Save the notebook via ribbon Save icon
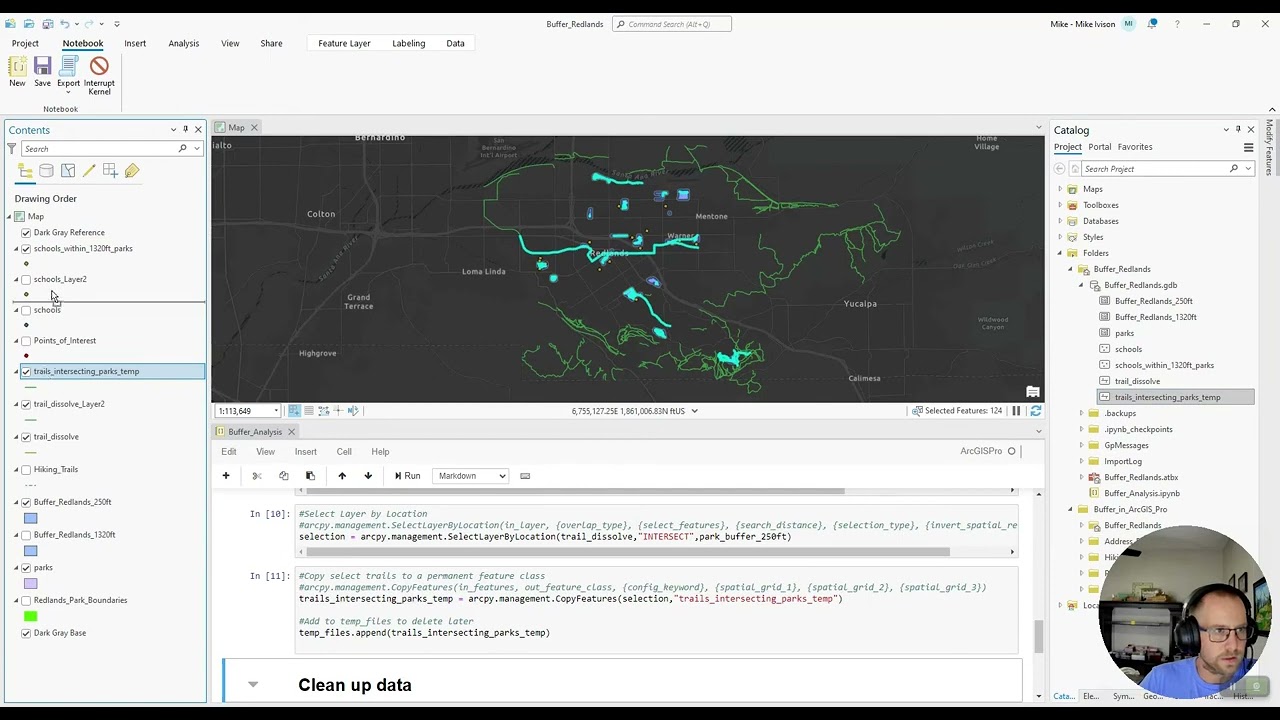Screen dimensions: 1280x720 [42, 71]
